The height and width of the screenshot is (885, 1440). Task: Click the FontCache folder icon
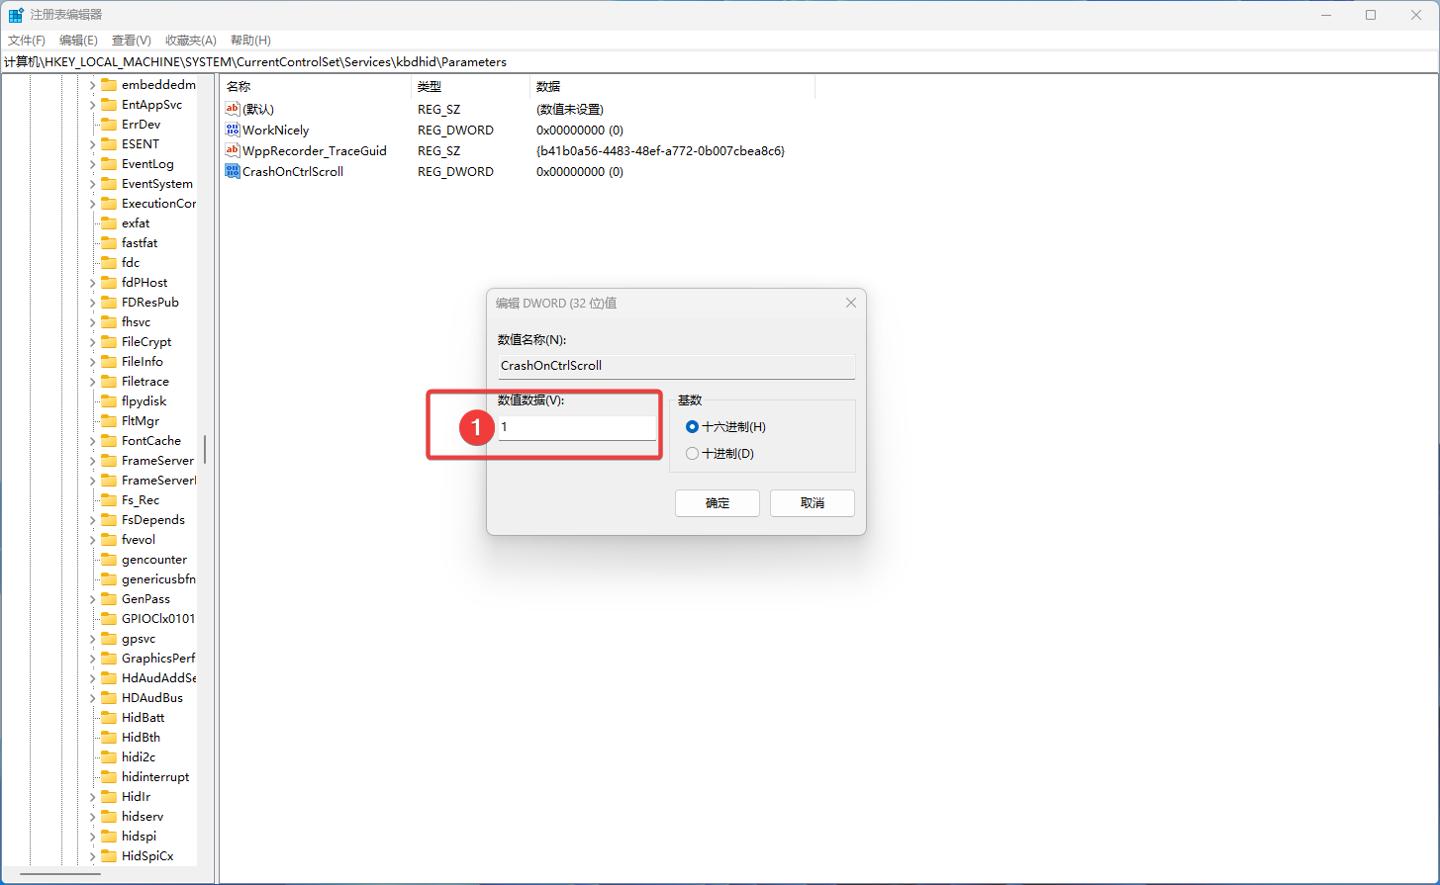(x=109, y=441)
